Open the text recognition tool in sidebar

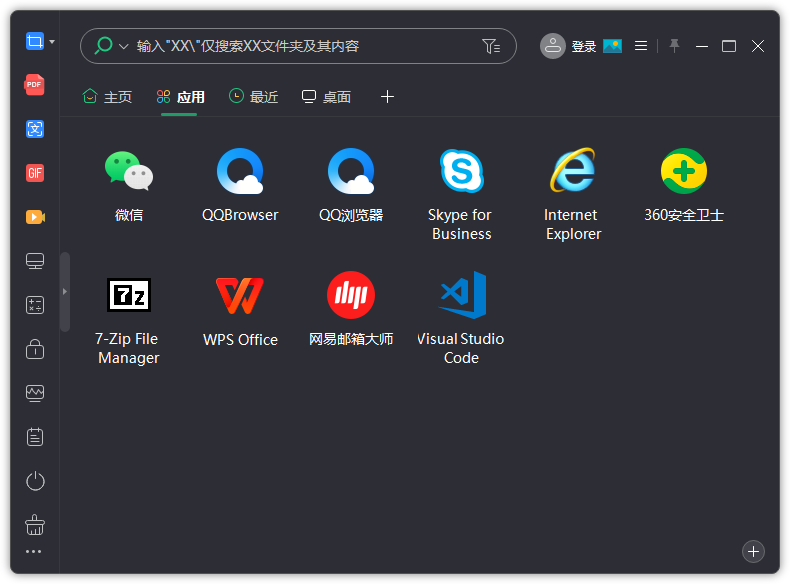[x=35, y=129]
